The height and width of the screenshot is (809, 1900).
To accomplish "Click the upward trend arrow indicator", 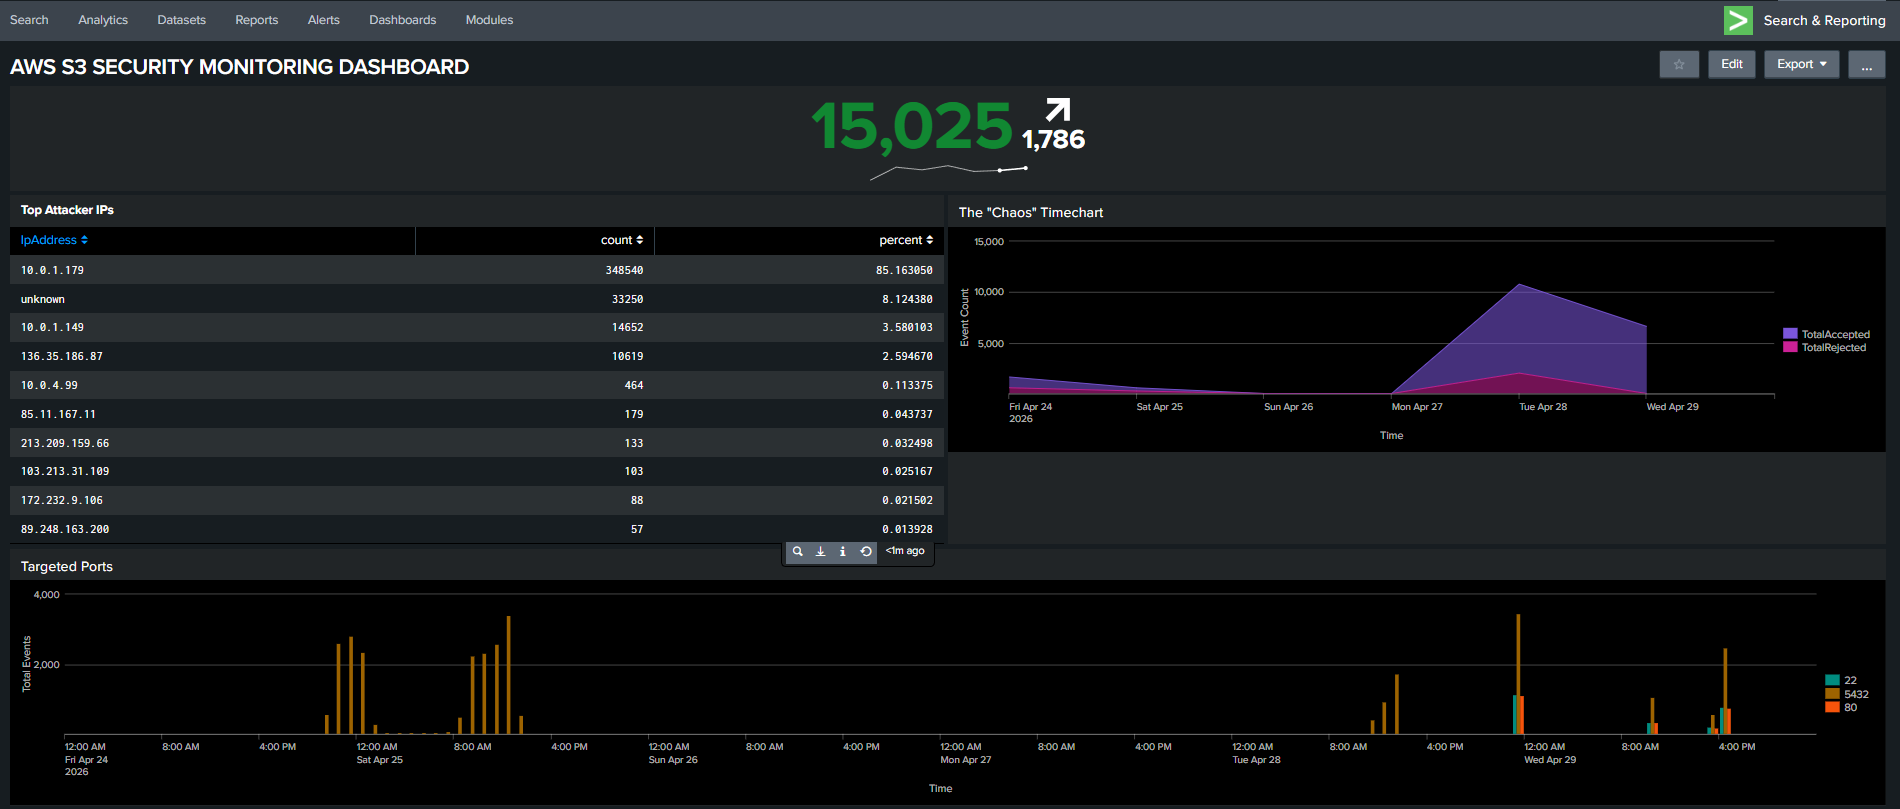I will [x=1058, y=109].
